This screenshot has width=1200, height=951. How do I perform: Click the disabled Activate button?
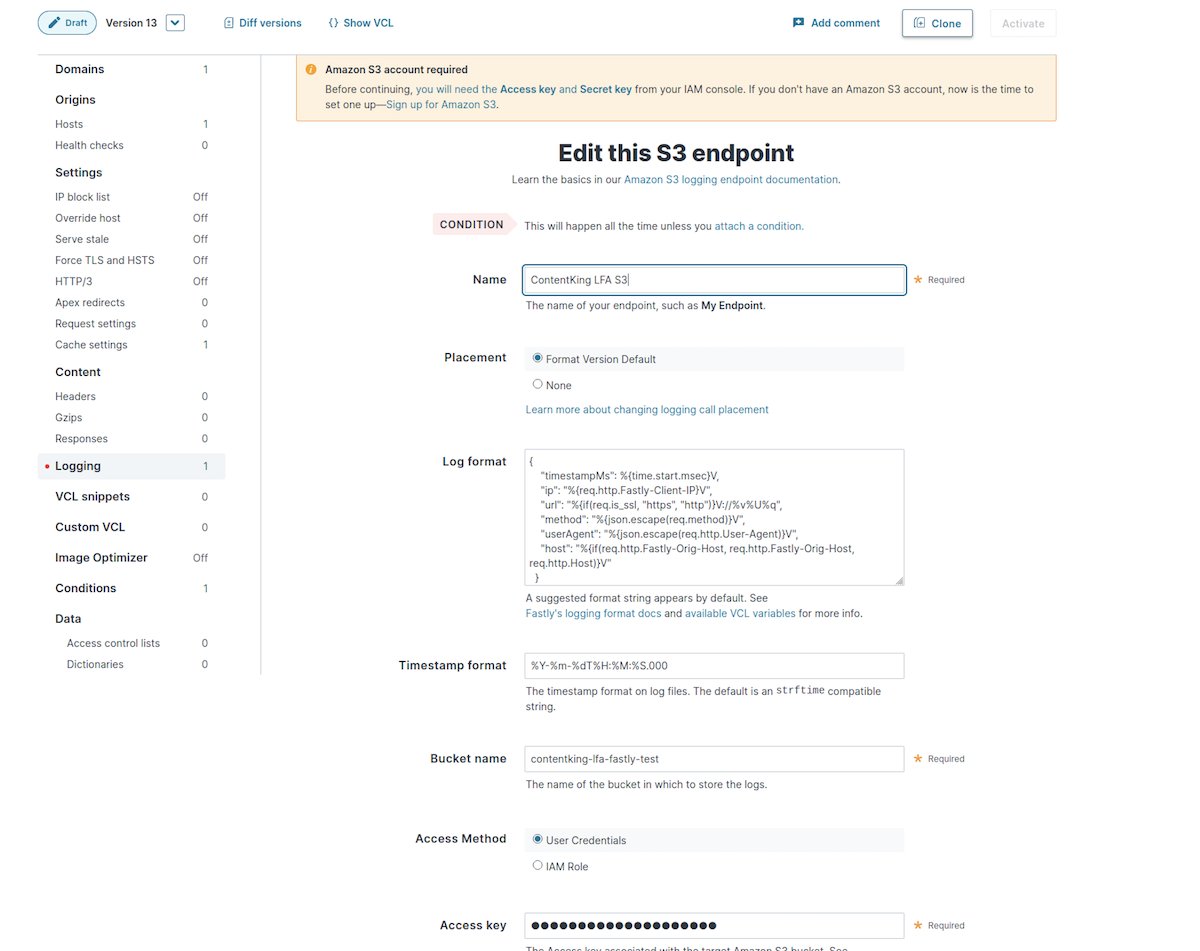(x=1023, y=23)
